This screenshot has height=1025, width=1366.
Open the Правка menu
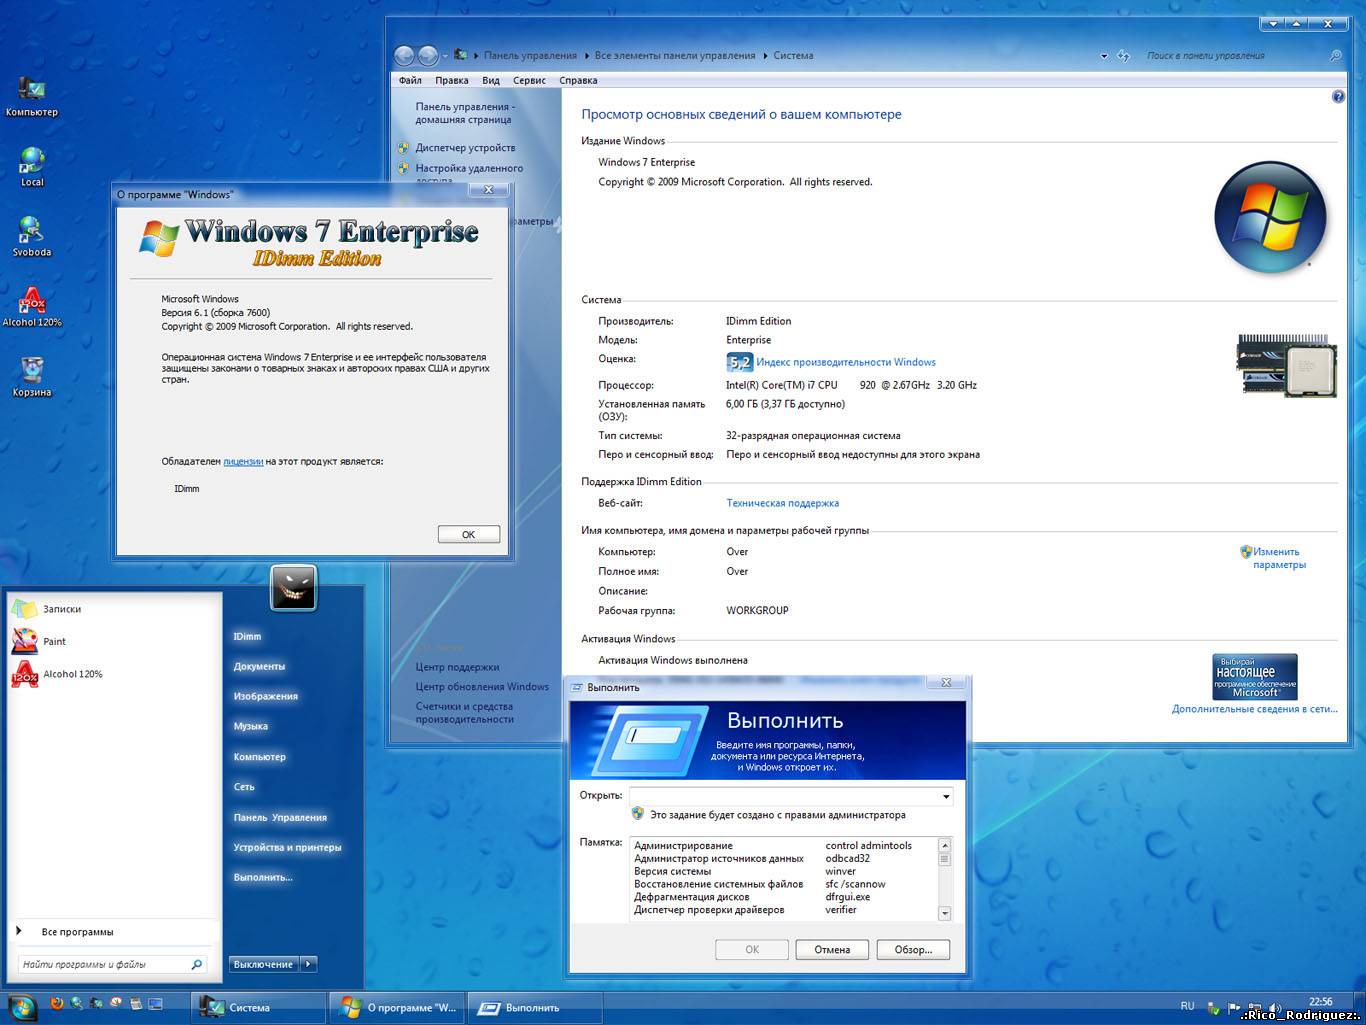[x=452, y=80]
